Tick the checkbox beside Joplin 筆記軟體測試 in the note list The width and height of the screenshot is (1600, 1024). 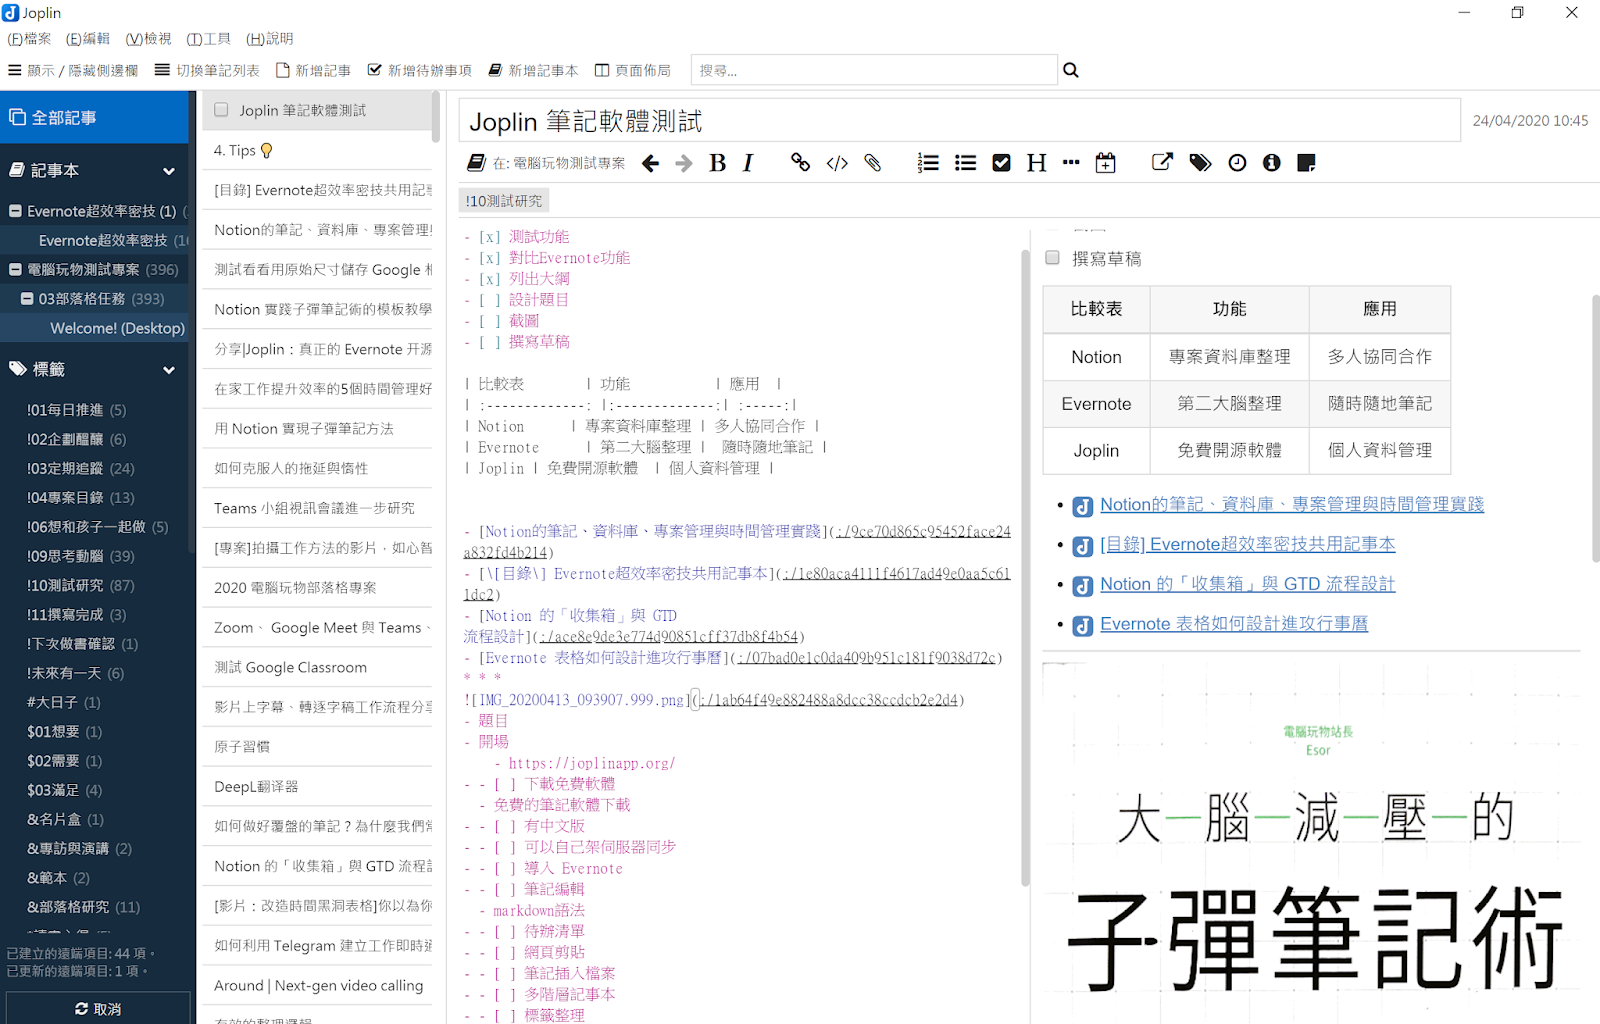[x=221, y=110]
